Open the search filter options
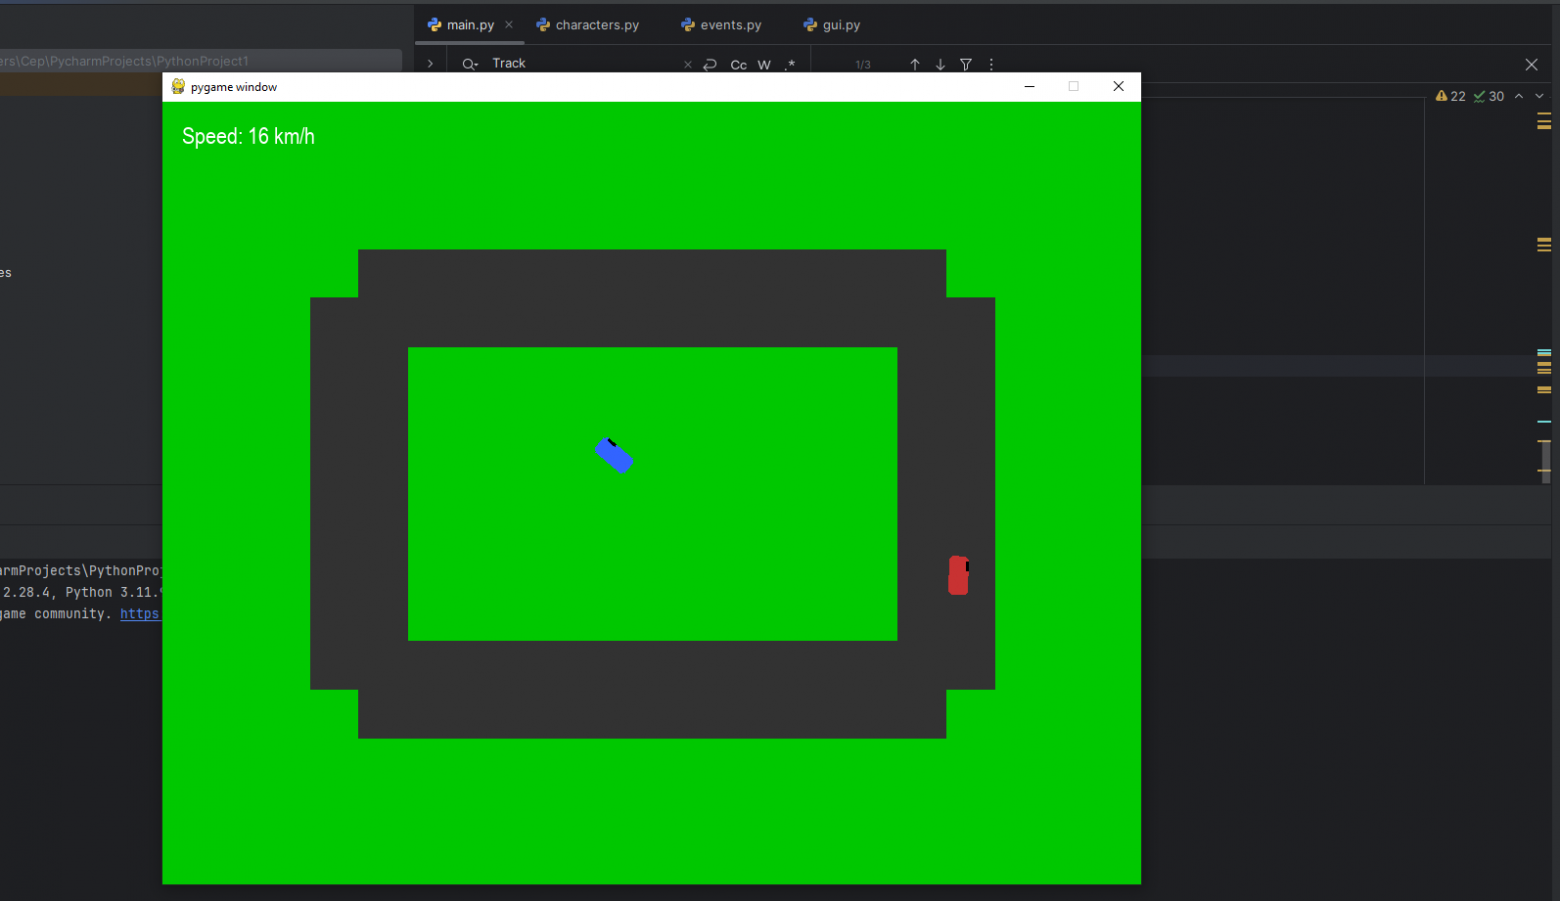 click(x=966, y=64)
